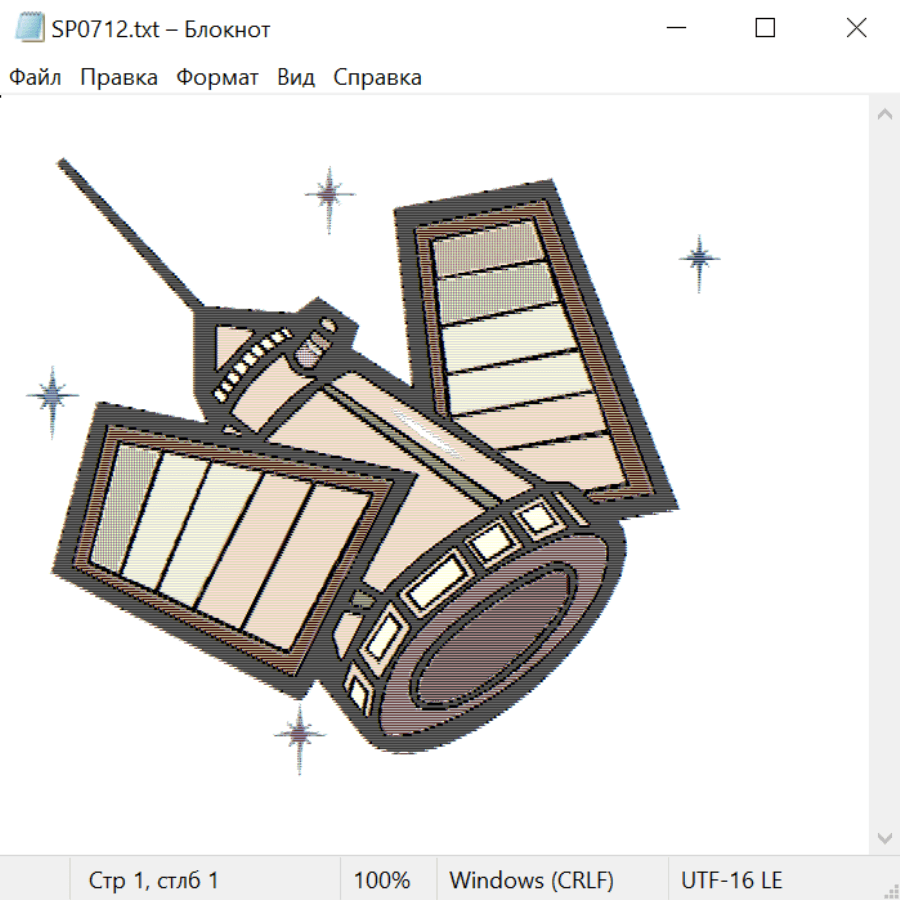The image size is (900, 900).
Task: Open the Справка menu
Action: click(x=377, y=78)
